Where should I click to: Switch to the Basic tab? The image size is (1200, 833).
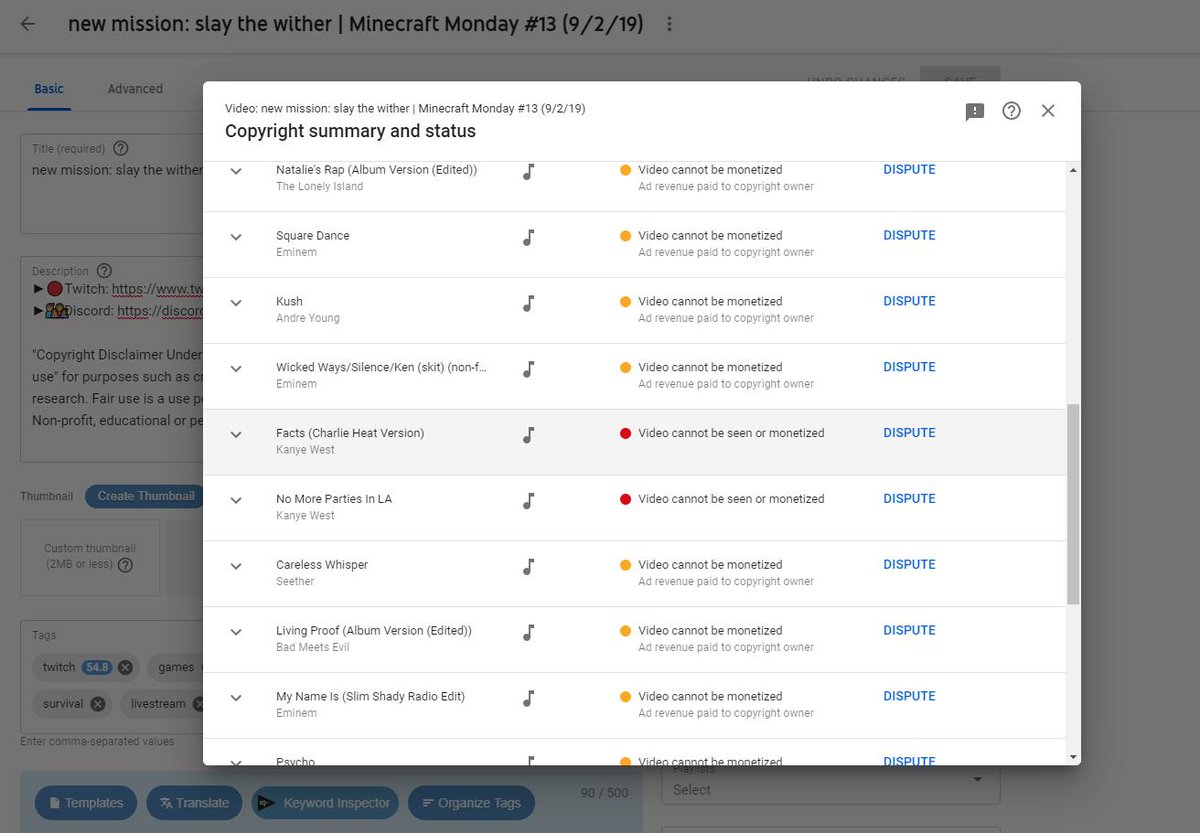[x=49, y=89]
